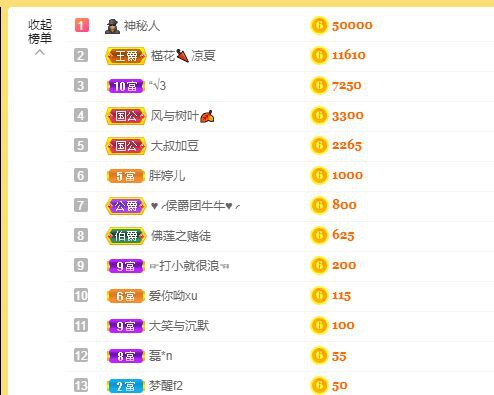
Task: Click the green 伯爵 badge
Action: [x=126, y=236]
